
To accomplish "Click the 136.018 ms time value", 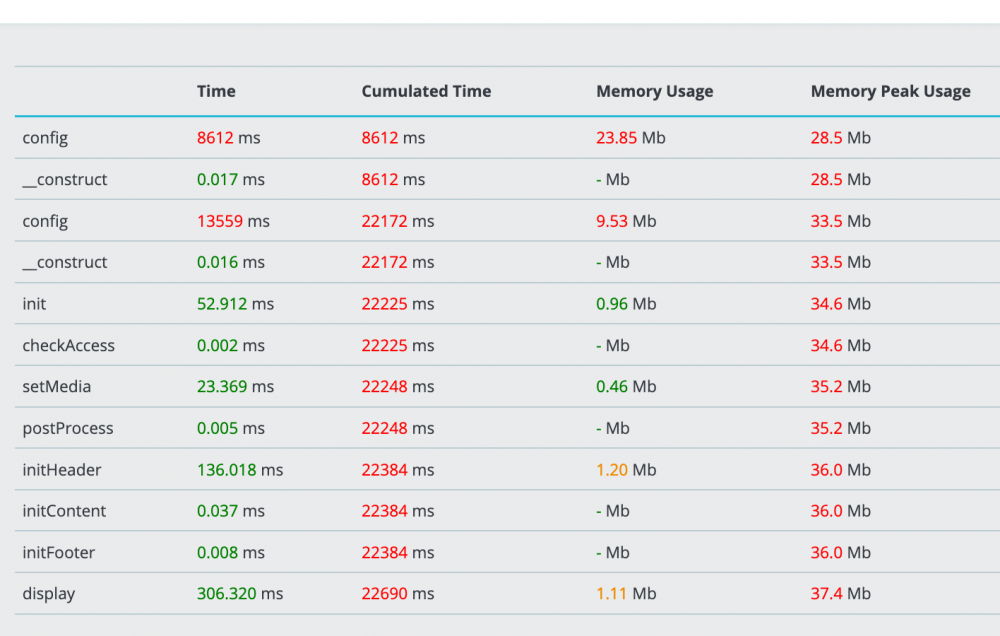I will [240, 470].
